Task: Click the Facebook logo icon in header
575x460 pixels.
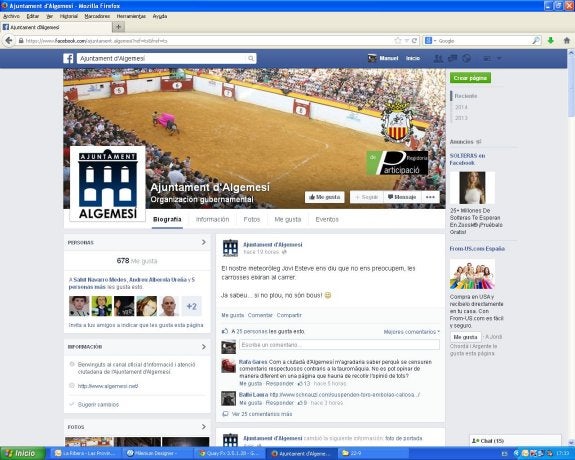Action: (68, 58)
